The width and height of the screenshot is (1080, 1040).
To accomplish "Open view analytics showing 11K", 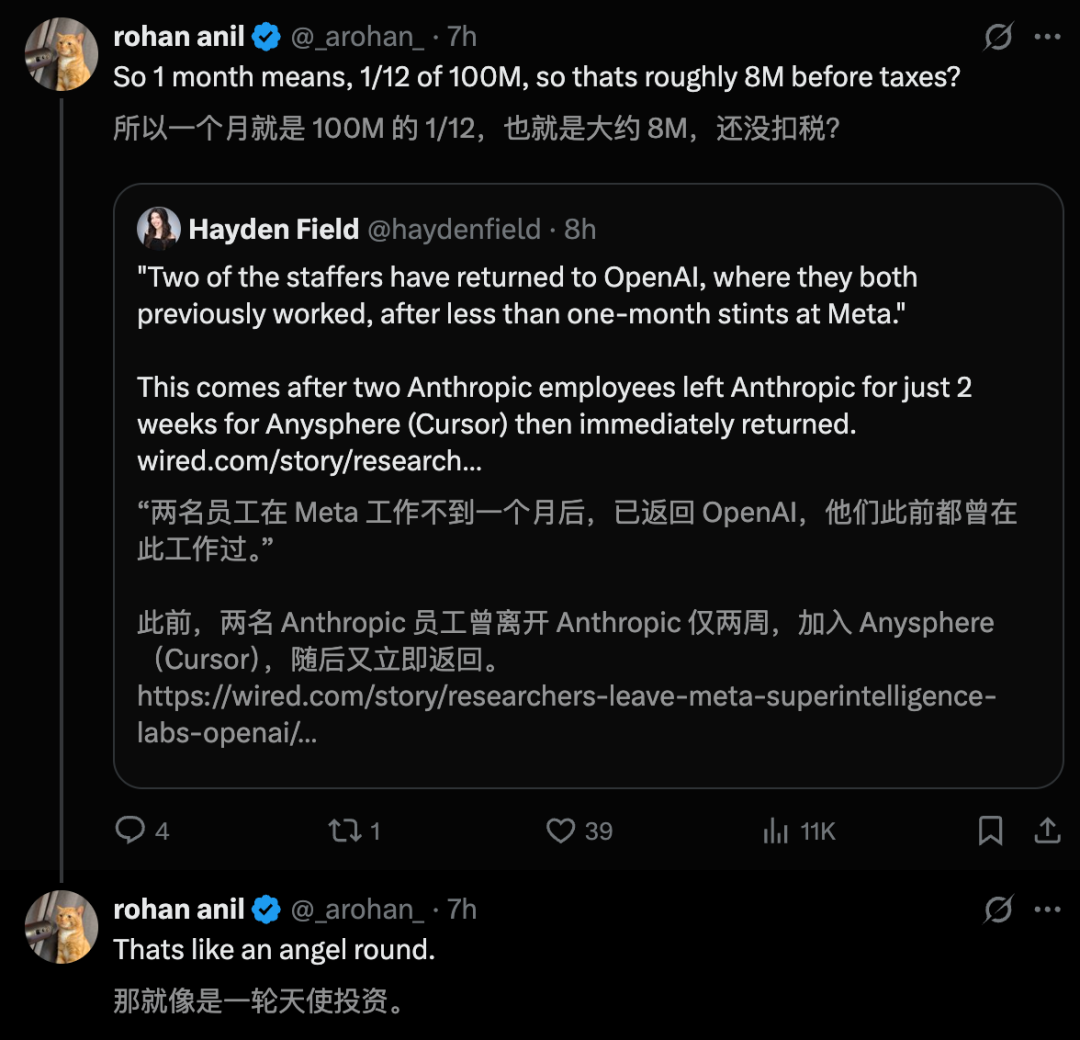I will [775, 830].
